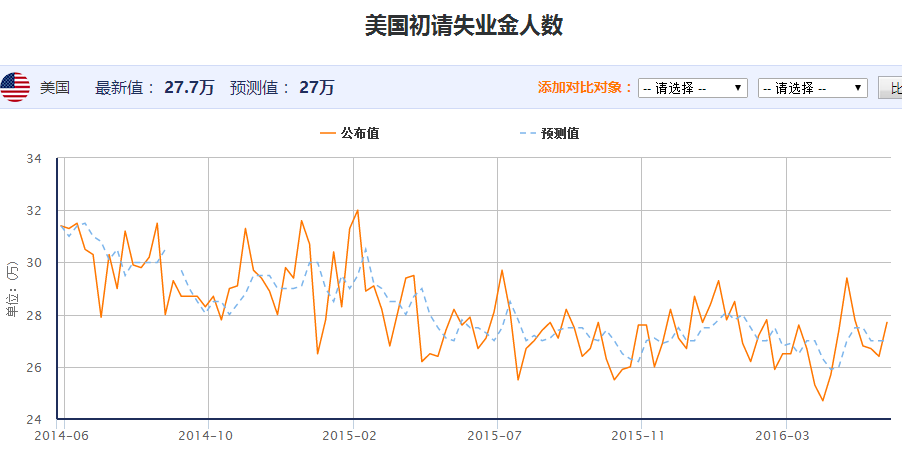Open the first 请选择 comparison dropdown
This screenshot has width=902, height=453.
(x=692, y=88)
